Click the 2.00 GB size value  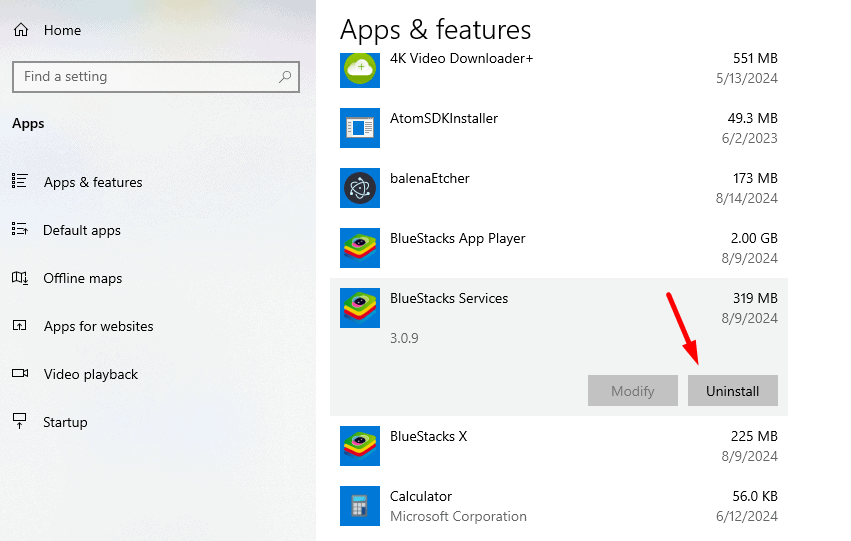pos(754,238)
